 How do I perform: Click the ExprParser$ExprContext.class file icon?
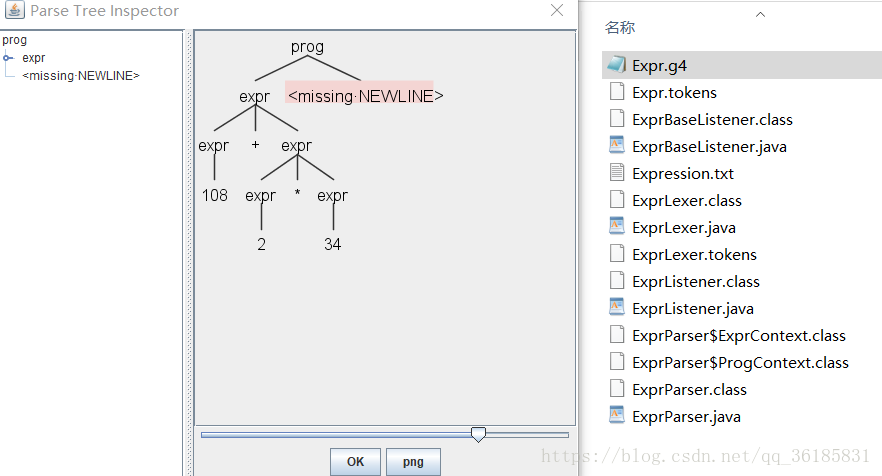click(617, 335)
